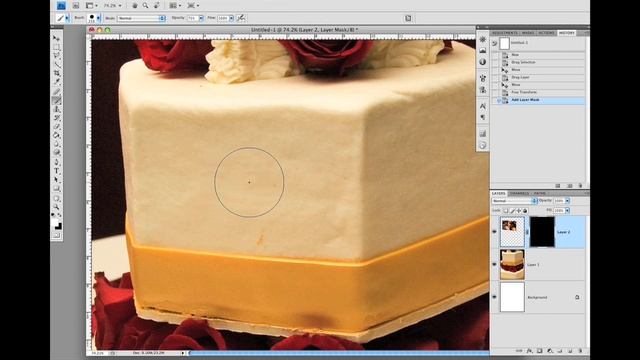Switch to the Masks tab

[x=527, y=33]
